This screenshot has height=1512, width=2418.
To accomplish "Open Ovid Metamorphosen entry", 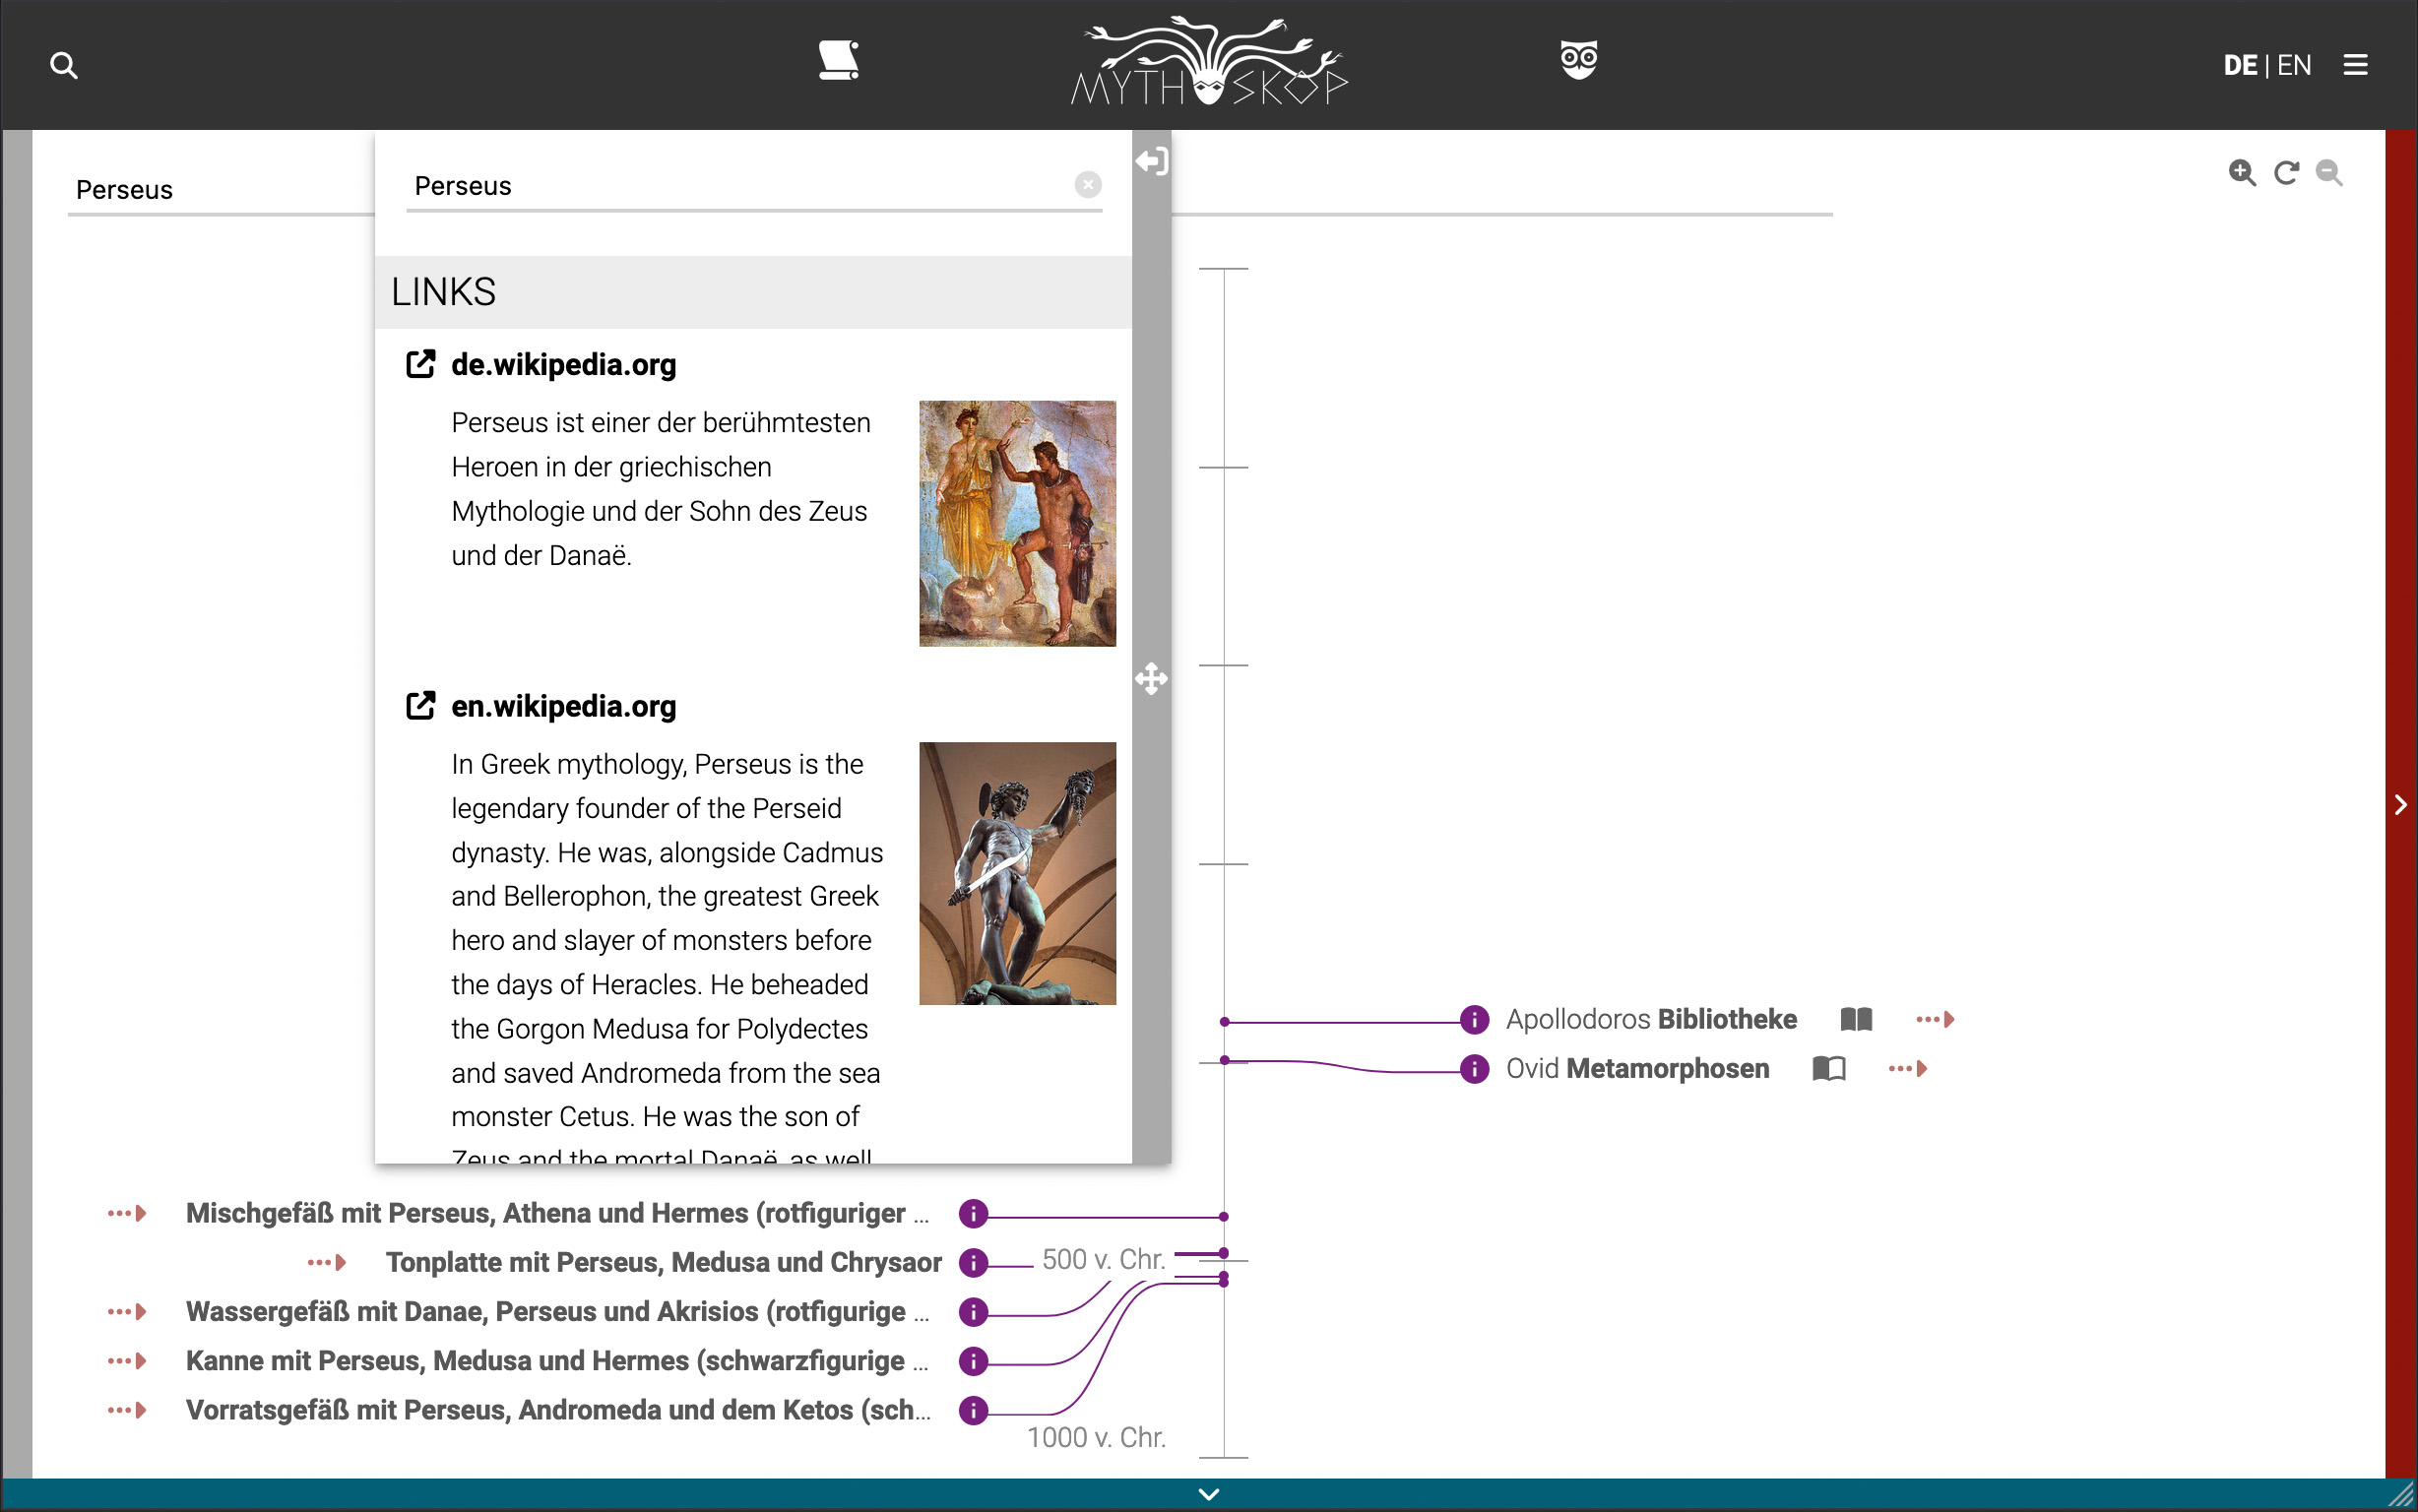I will point(1637,1068).
